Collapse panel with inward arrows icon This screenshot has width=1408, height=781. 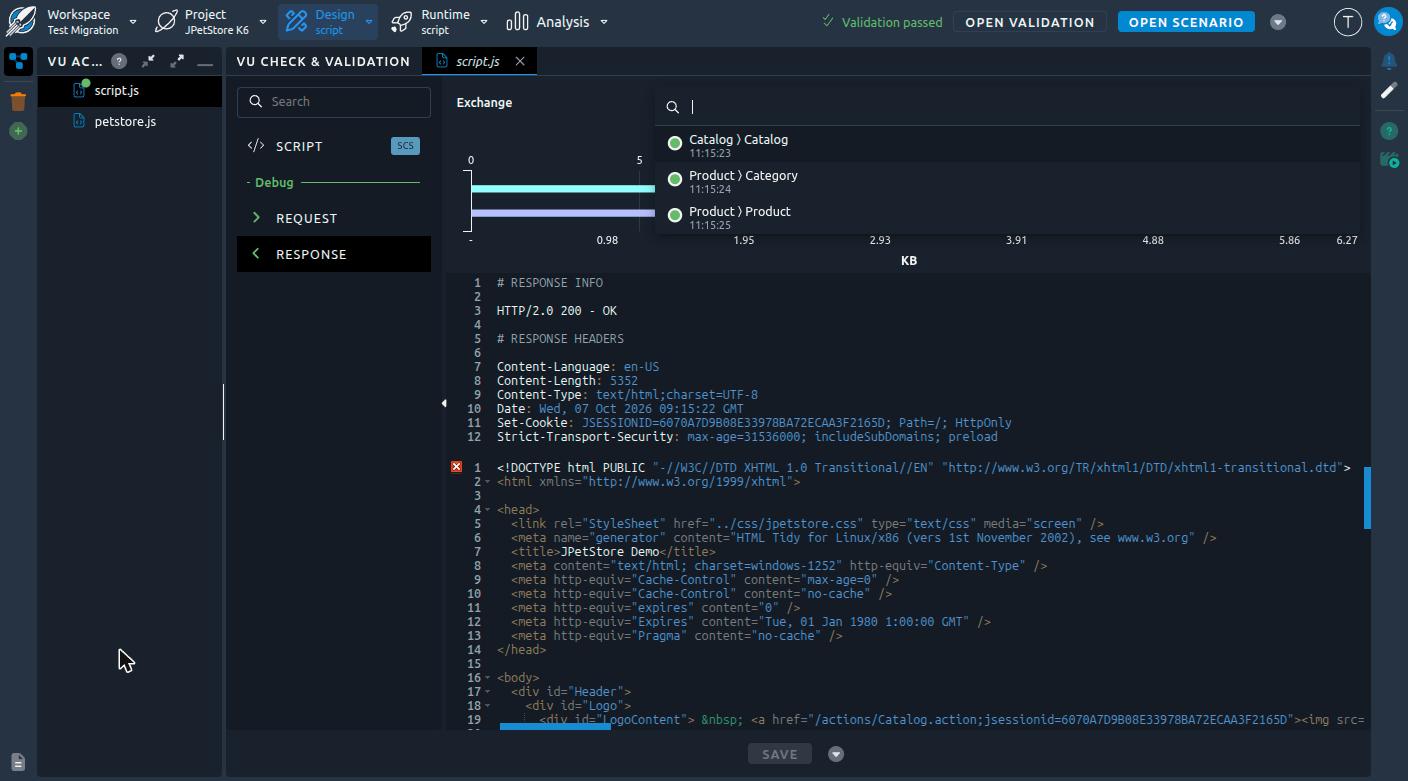pos(148,61)
